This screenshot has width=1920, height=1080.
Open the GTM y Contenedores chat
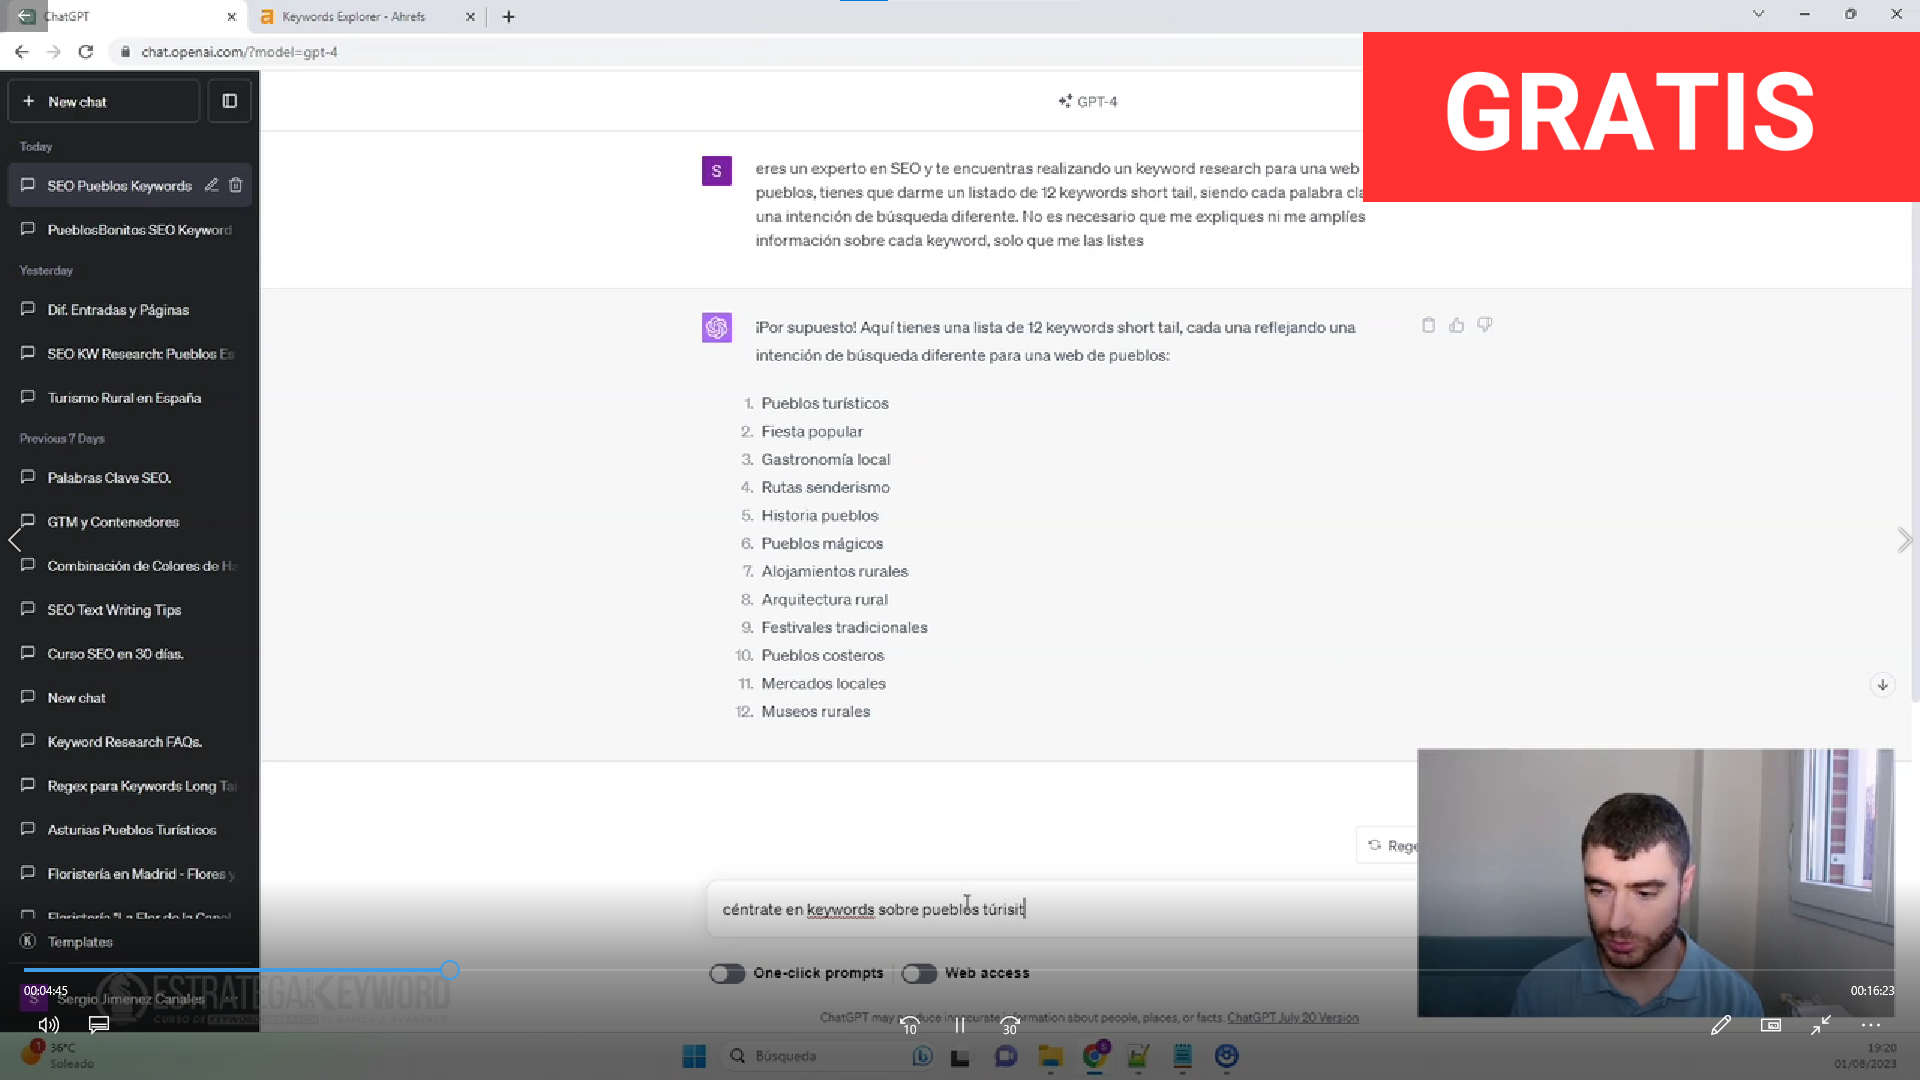pos(130,521)
